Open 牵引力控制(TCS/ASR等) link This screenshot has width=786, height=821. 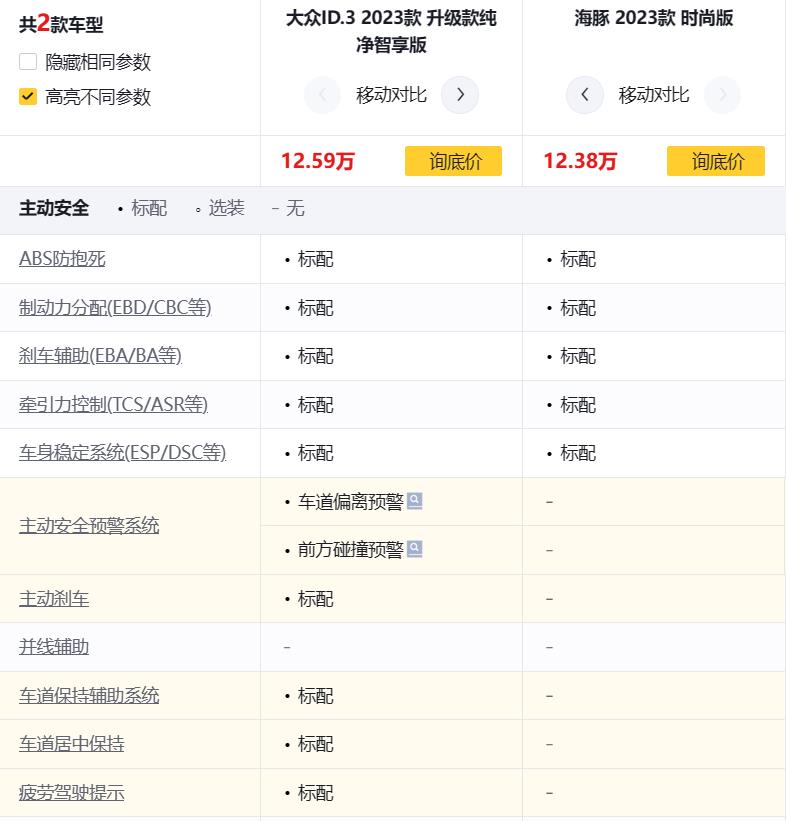click(114, 404)
